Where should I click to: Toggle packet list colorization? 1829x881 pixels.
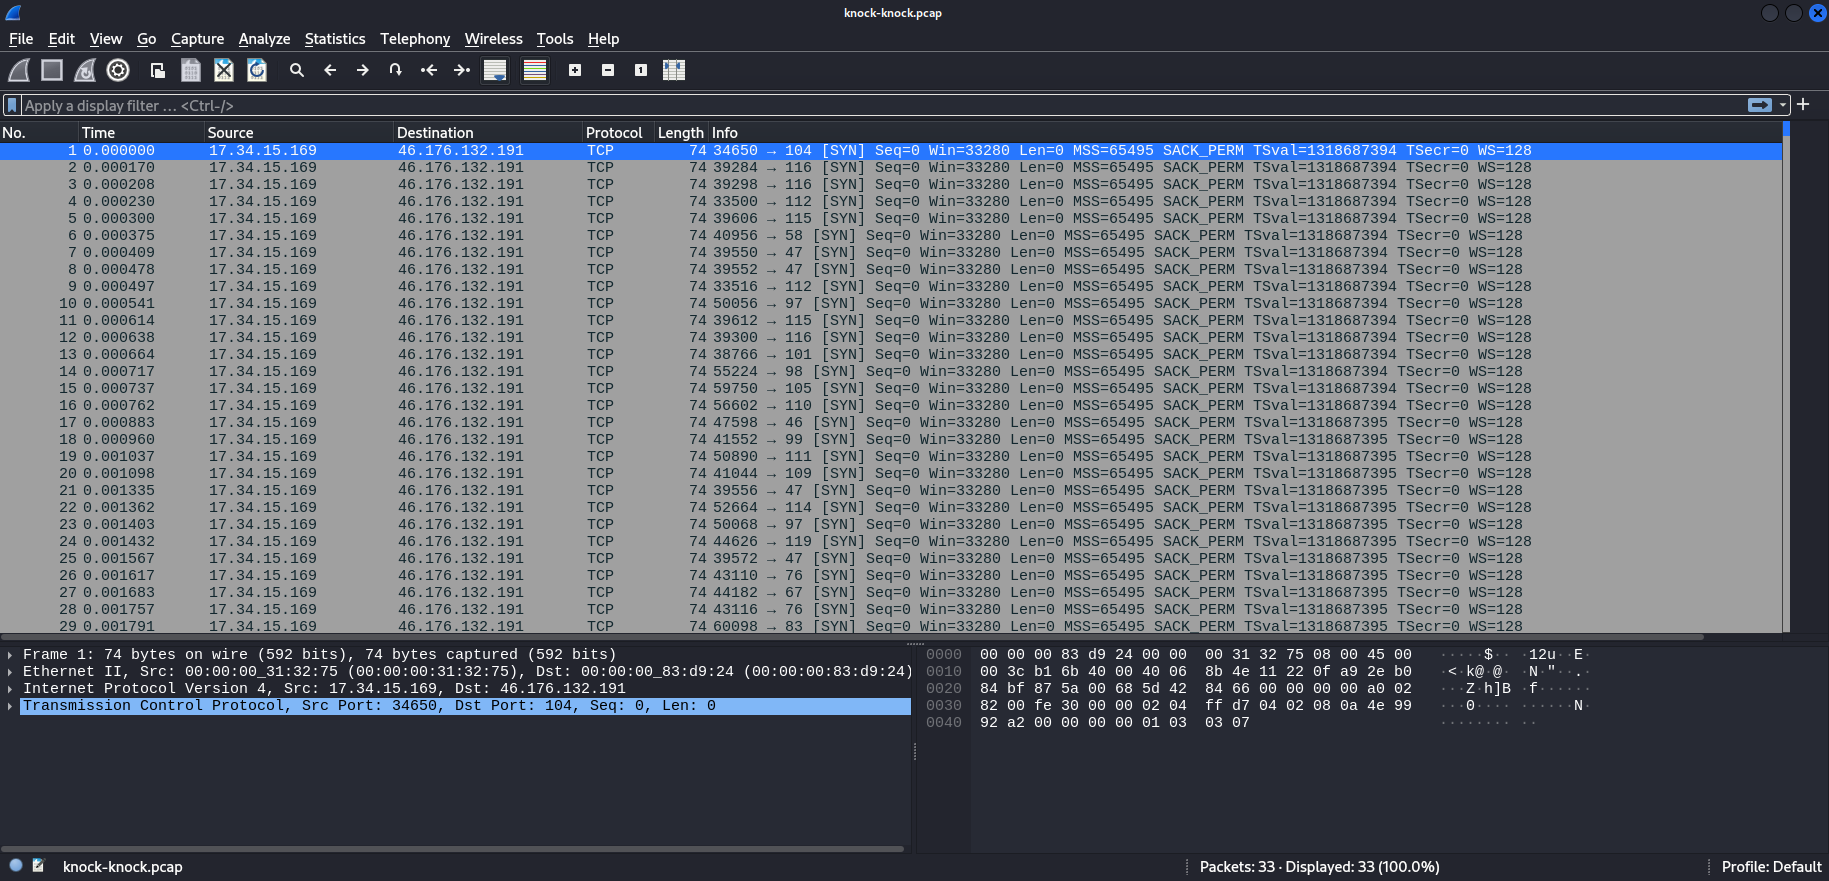[535, 70]
